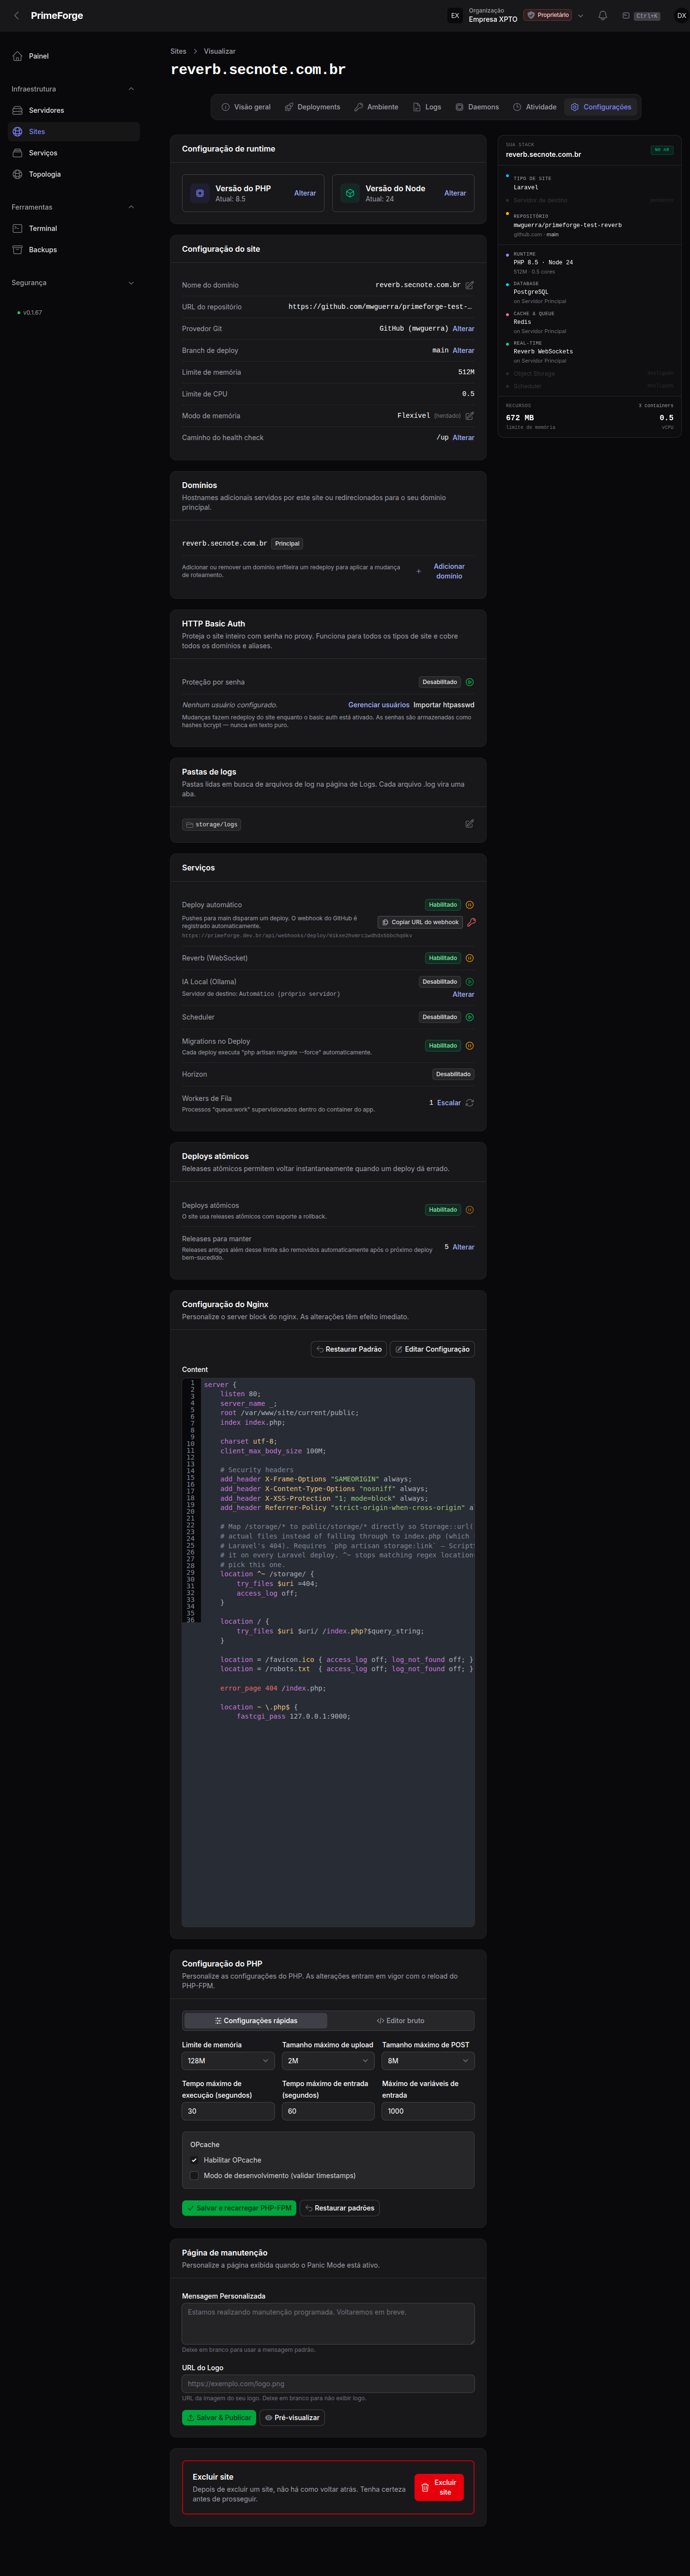Select Configurações rápidas PHP tab
This screenshot has height=2576, width=690.
256,2021
